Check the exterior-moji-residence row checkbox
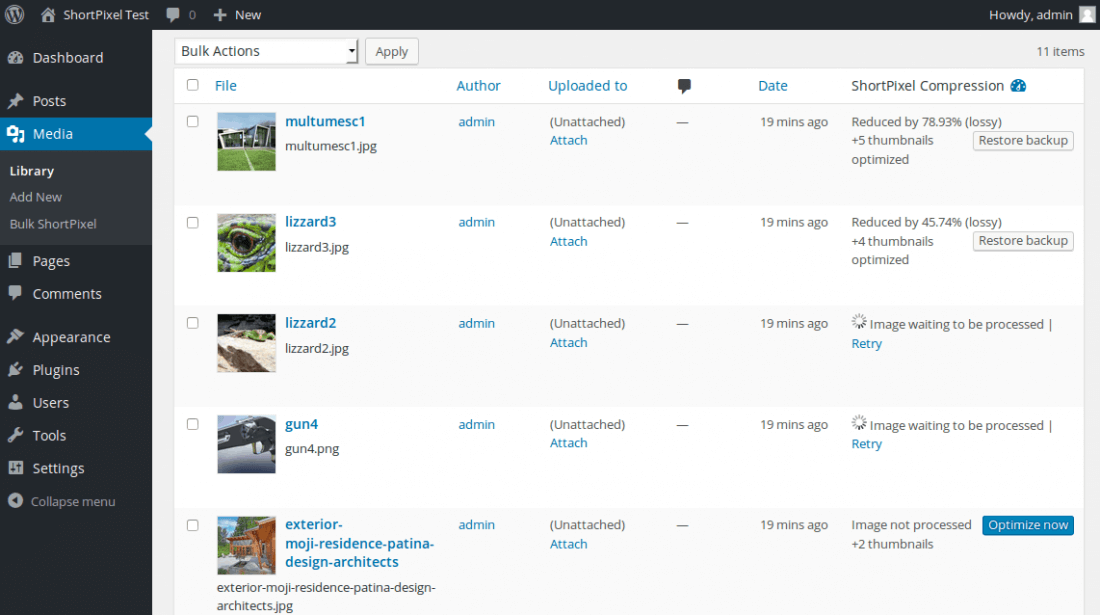 click(x=193, y=525)
